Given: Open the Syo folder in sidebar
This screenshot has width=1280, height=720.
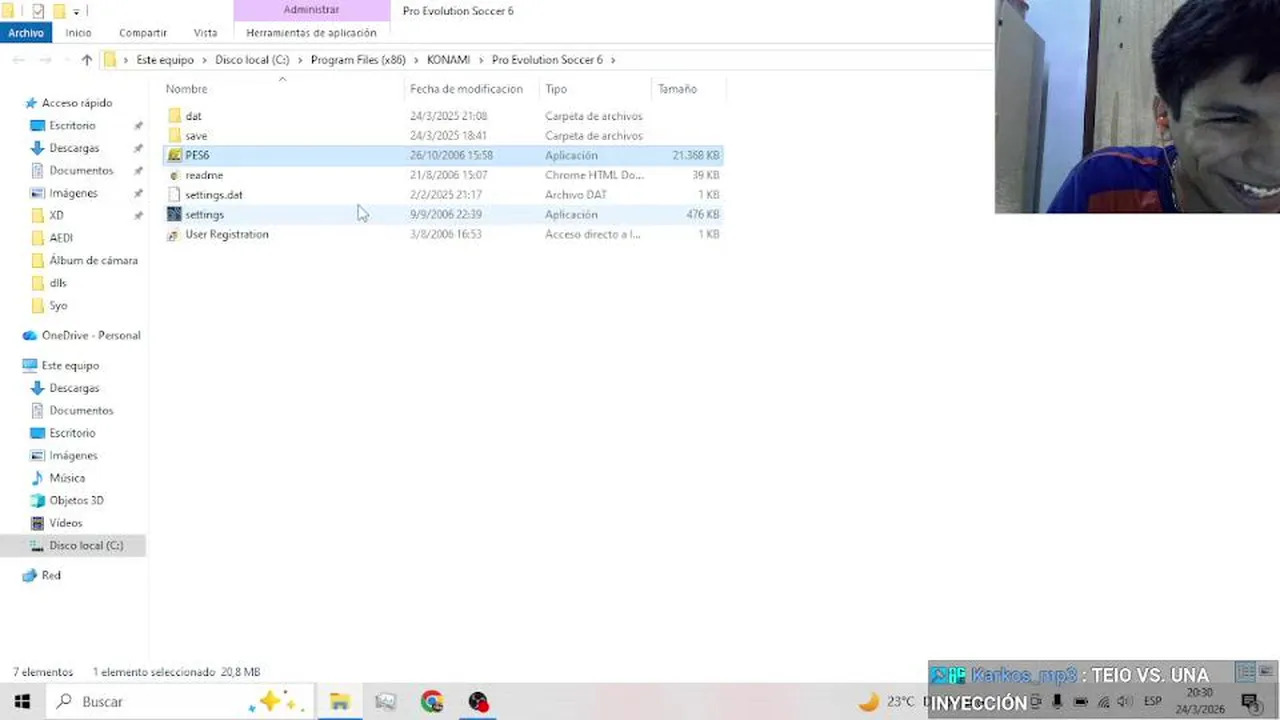Looking at the screenshot, I should (x=58, y=306).
